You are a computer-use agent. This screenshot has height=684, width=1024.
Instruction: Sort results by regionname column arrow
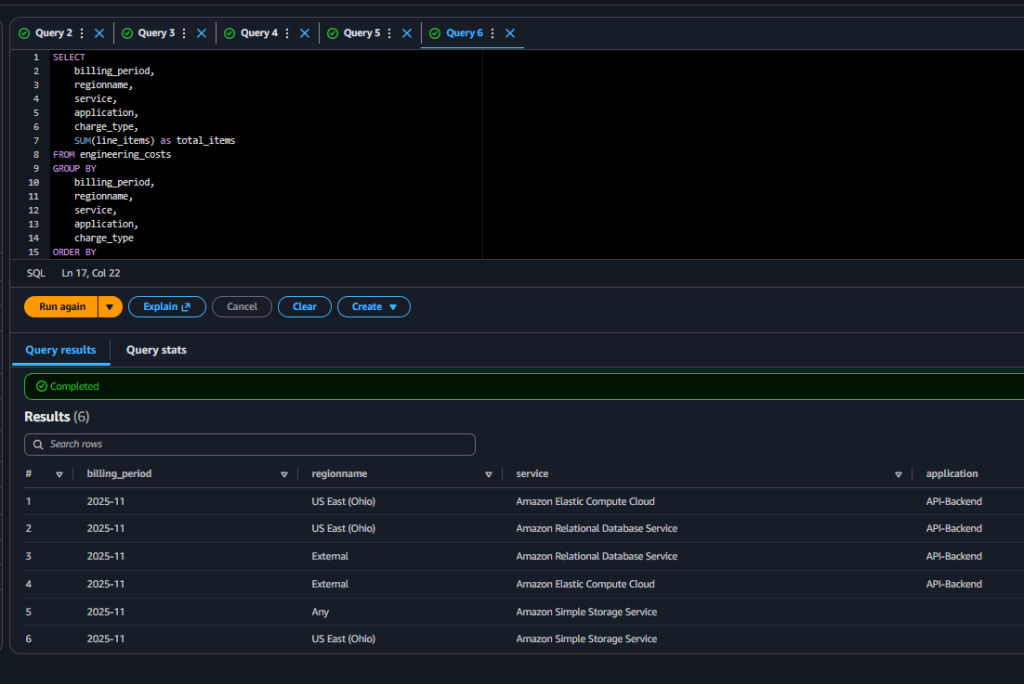(x=488, y=474)
